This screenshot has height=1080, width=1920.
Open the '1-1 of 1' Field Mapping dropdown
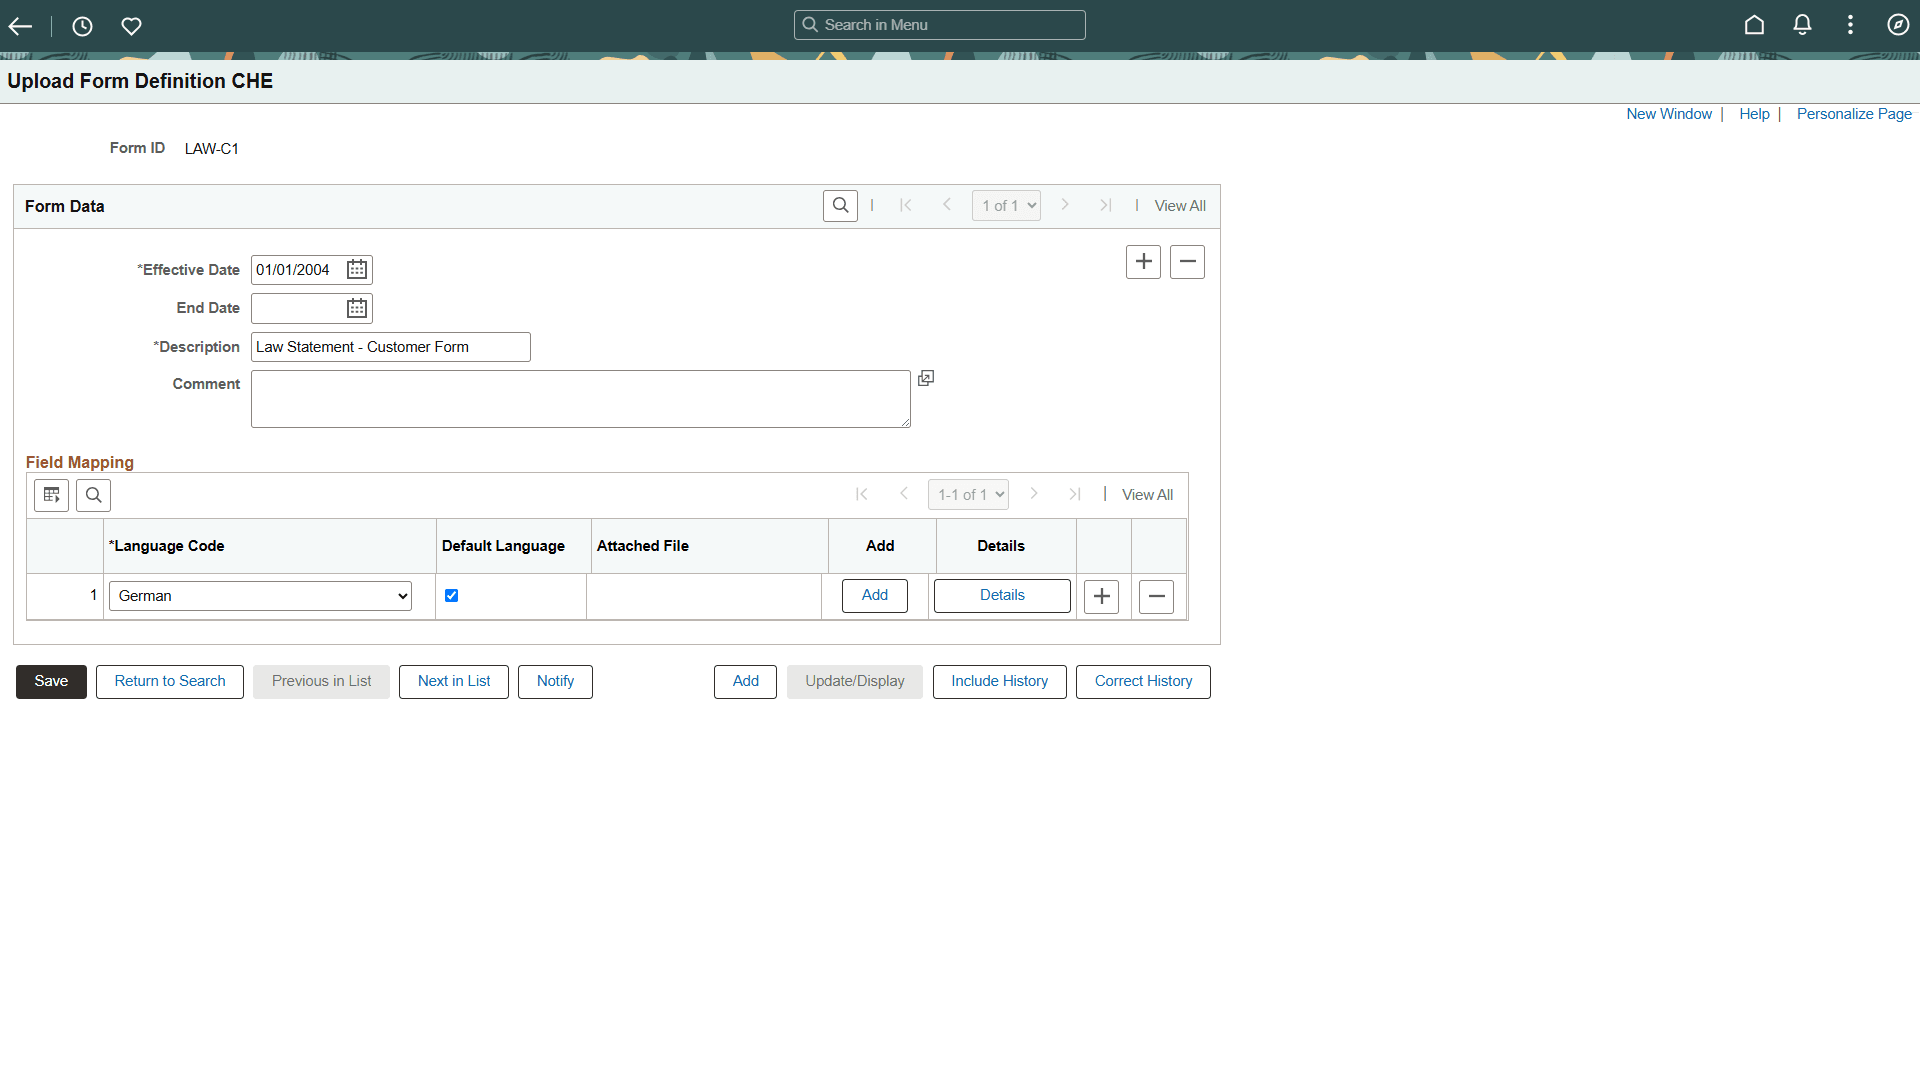pyautogui.click(x=968, y=495)
